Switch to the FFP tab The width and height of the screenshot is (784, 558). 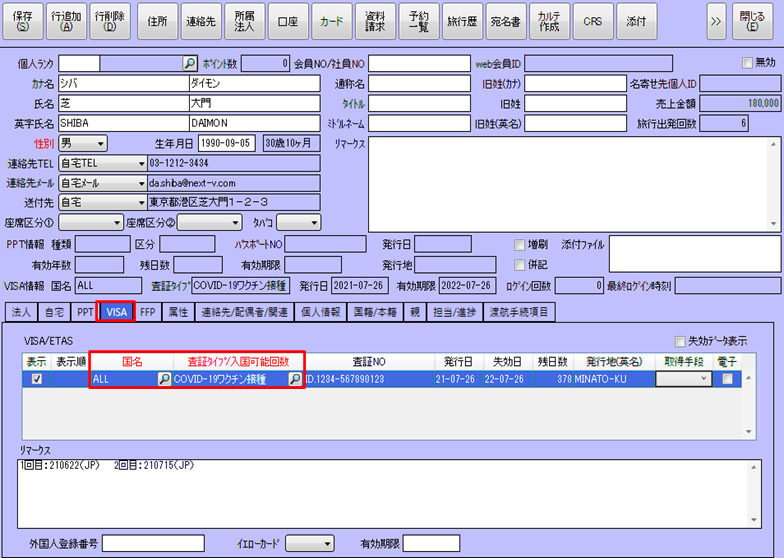coord(148,312)
